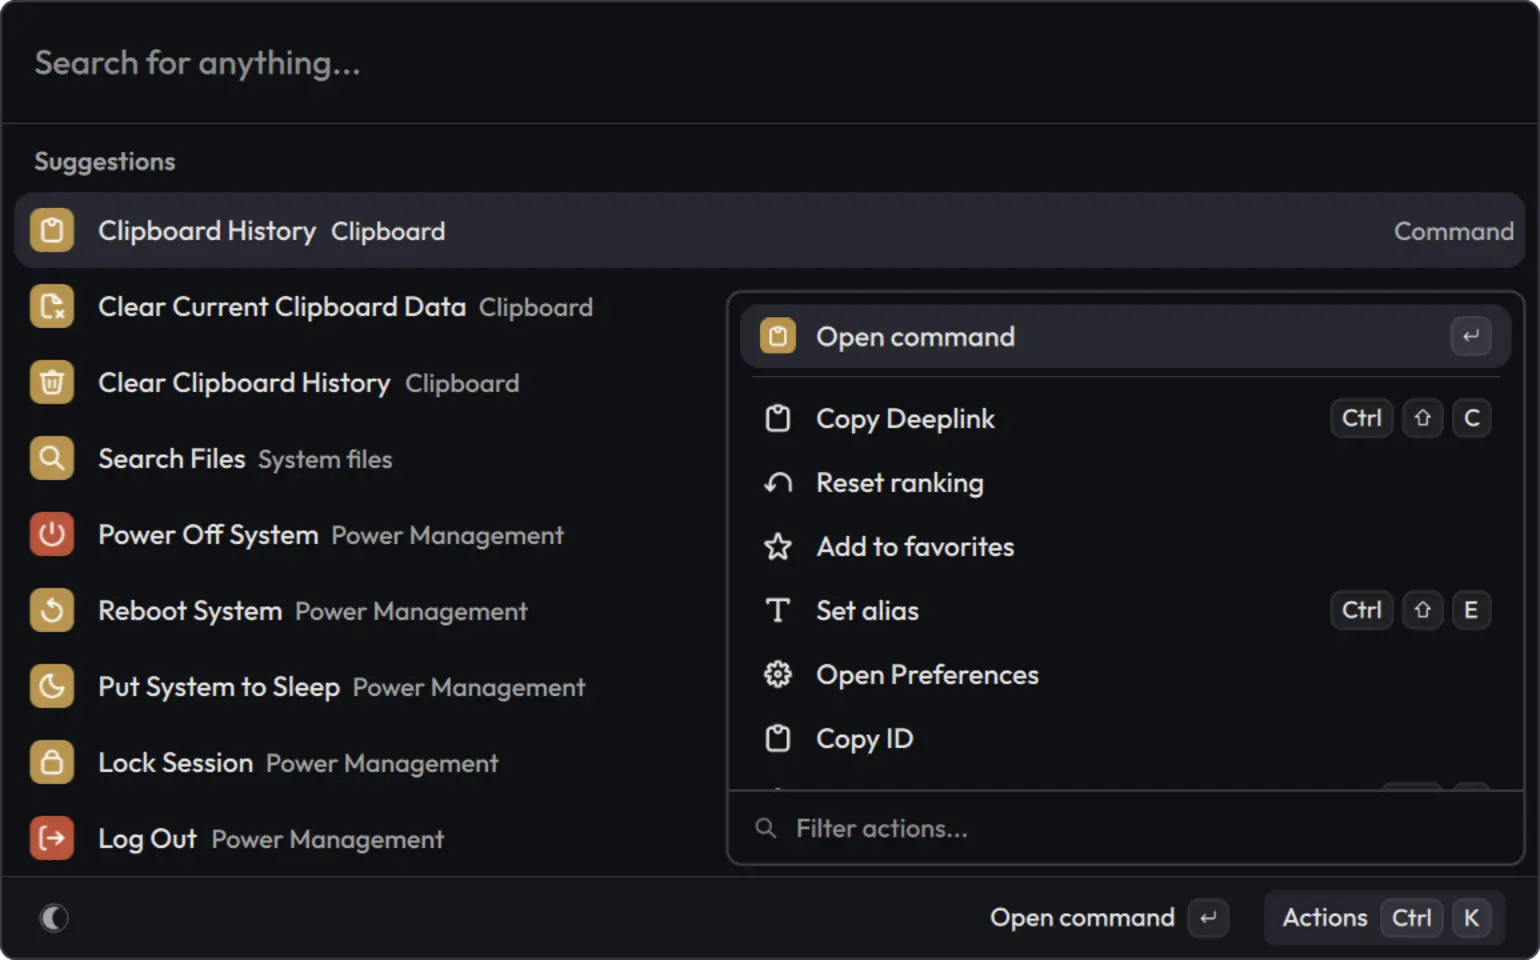The height and width of the screenshot is (960, 1540).
Task: Click the Actions Ctrl K button
Action: pos(1385,918)
